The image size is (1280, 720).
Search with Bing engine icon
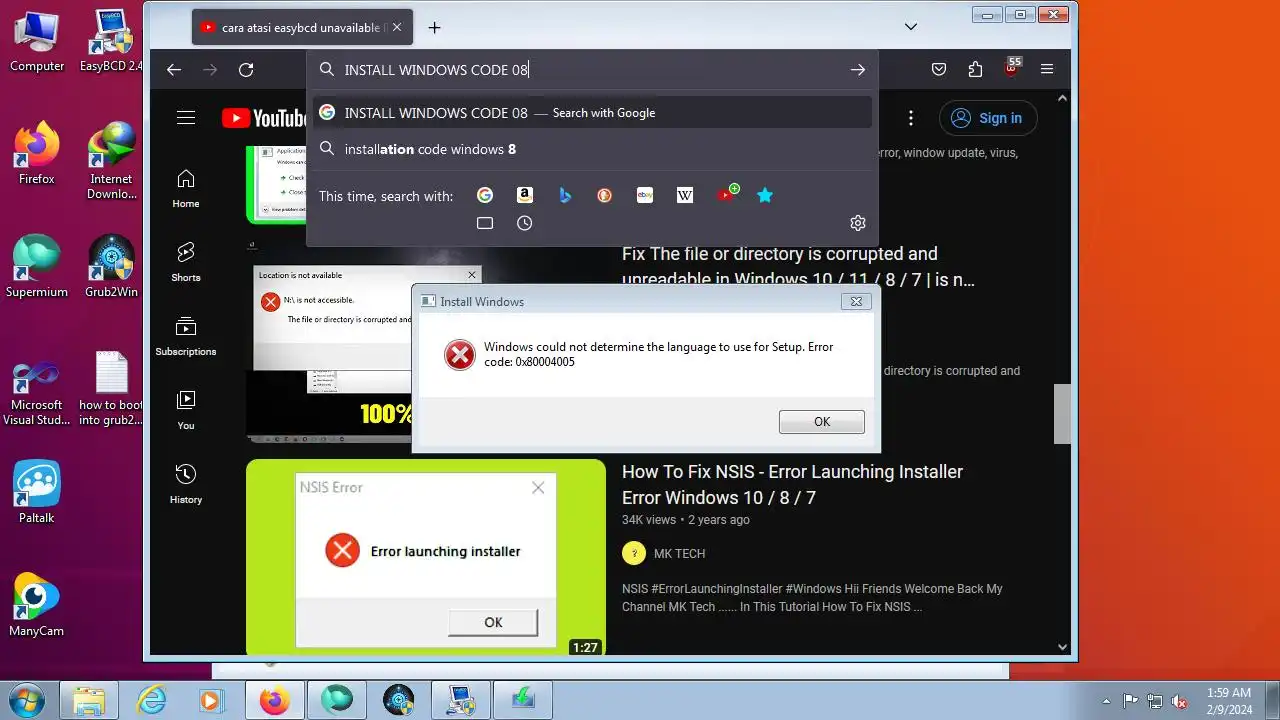click(565, 195)
